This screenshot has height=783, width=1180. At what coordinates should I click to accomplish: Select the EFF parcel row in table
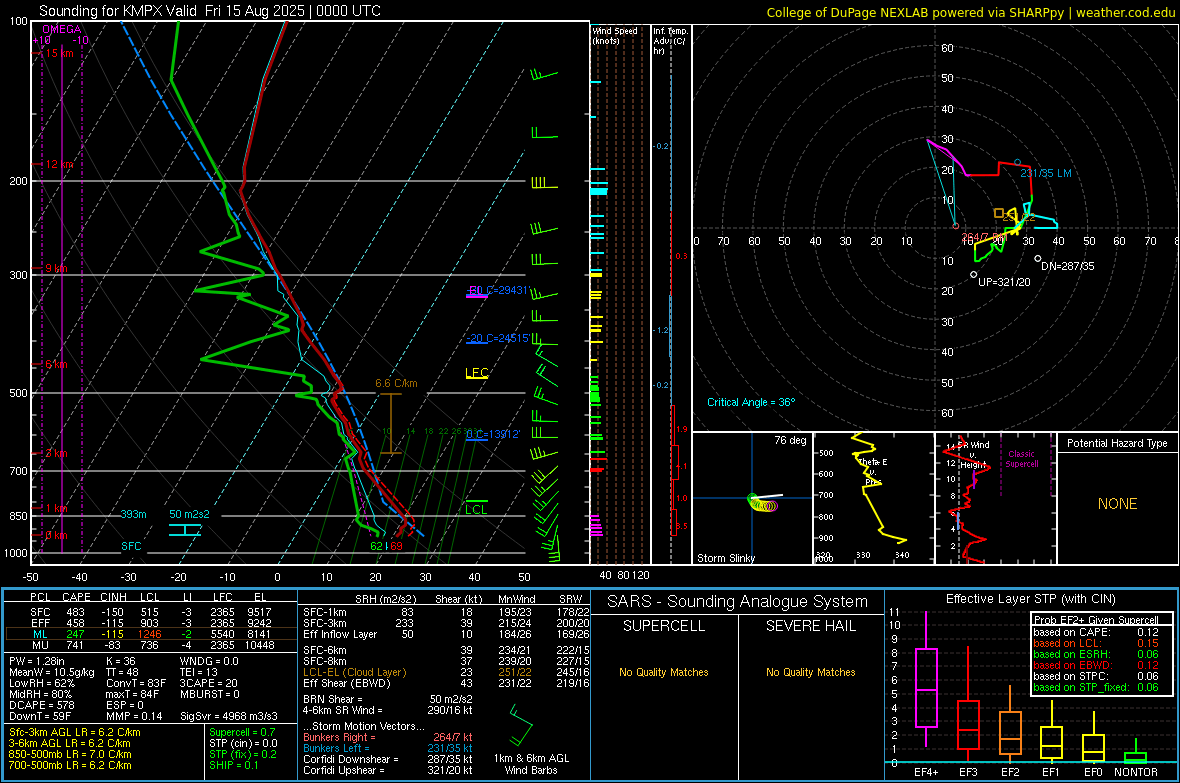[x=151, y=623]
